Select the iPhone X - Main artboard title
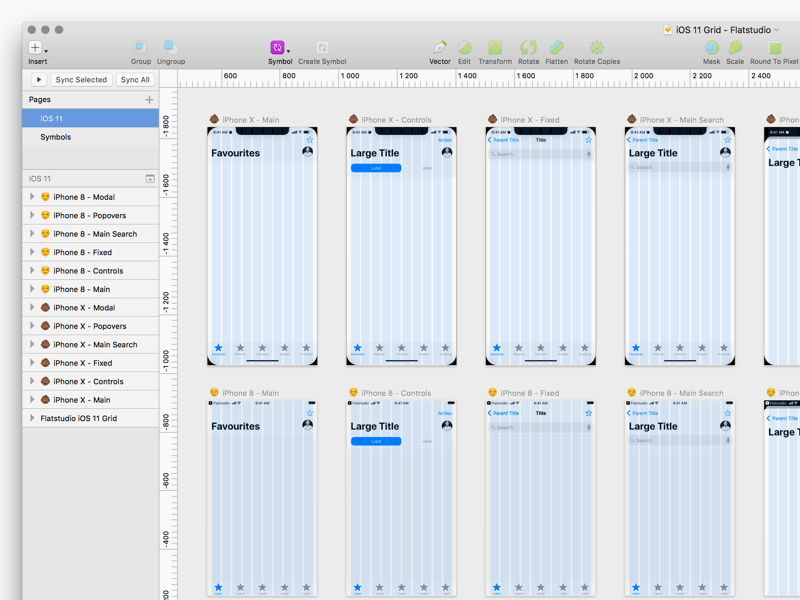 point(250,120)
